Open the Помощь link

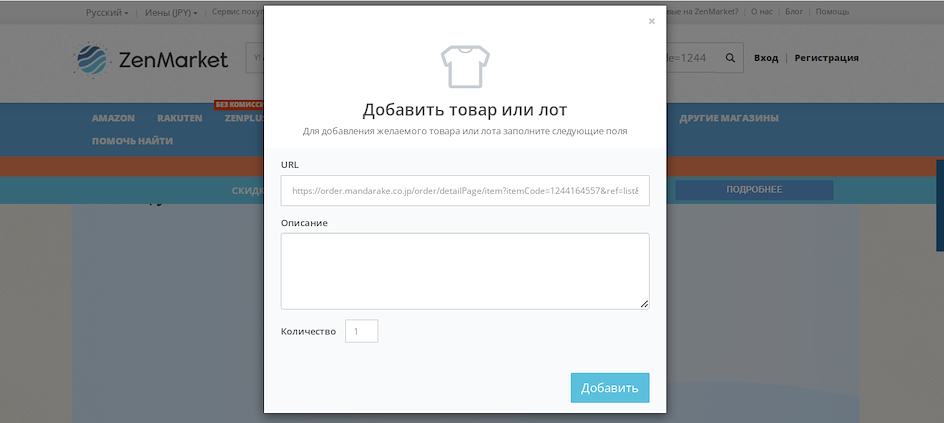(x=832, y=11)
